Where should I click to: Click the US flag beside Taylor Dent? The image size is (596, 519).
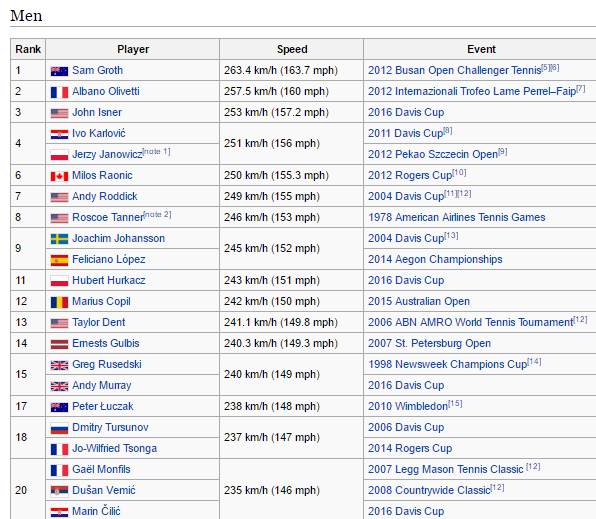tap(59, 323)
